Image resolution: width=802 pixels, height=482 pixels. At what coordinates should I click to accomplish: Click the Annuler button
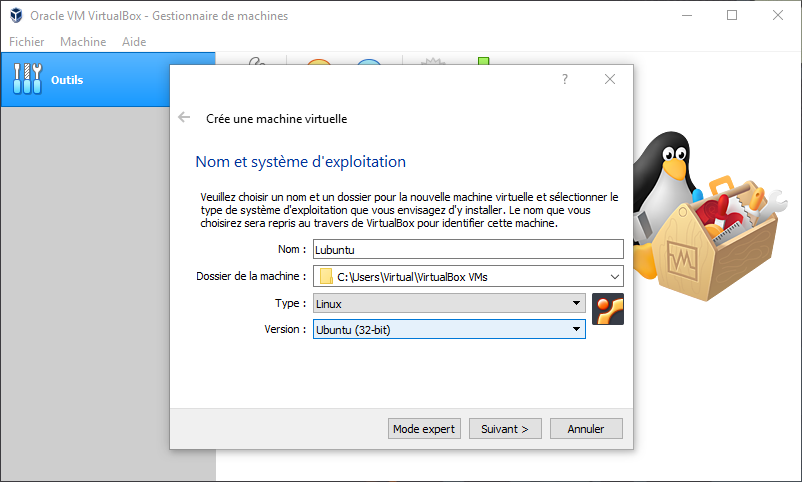coord(586,429)
